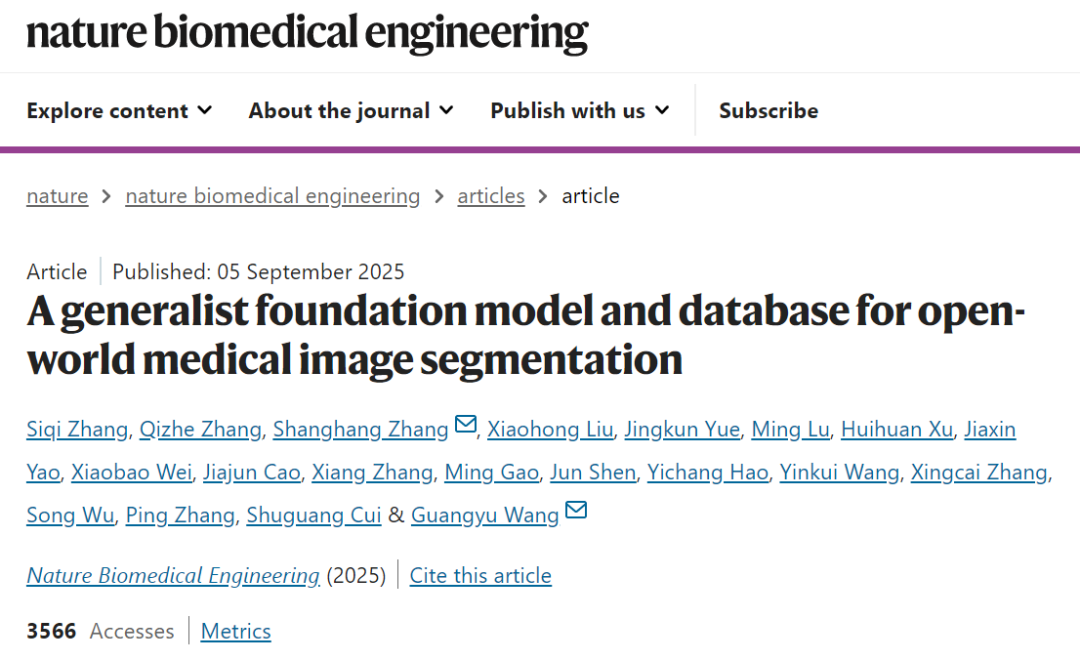Expand the Explore content dropdown
This screenshot has height=660, width=1080.
click(x=119, y=111)
